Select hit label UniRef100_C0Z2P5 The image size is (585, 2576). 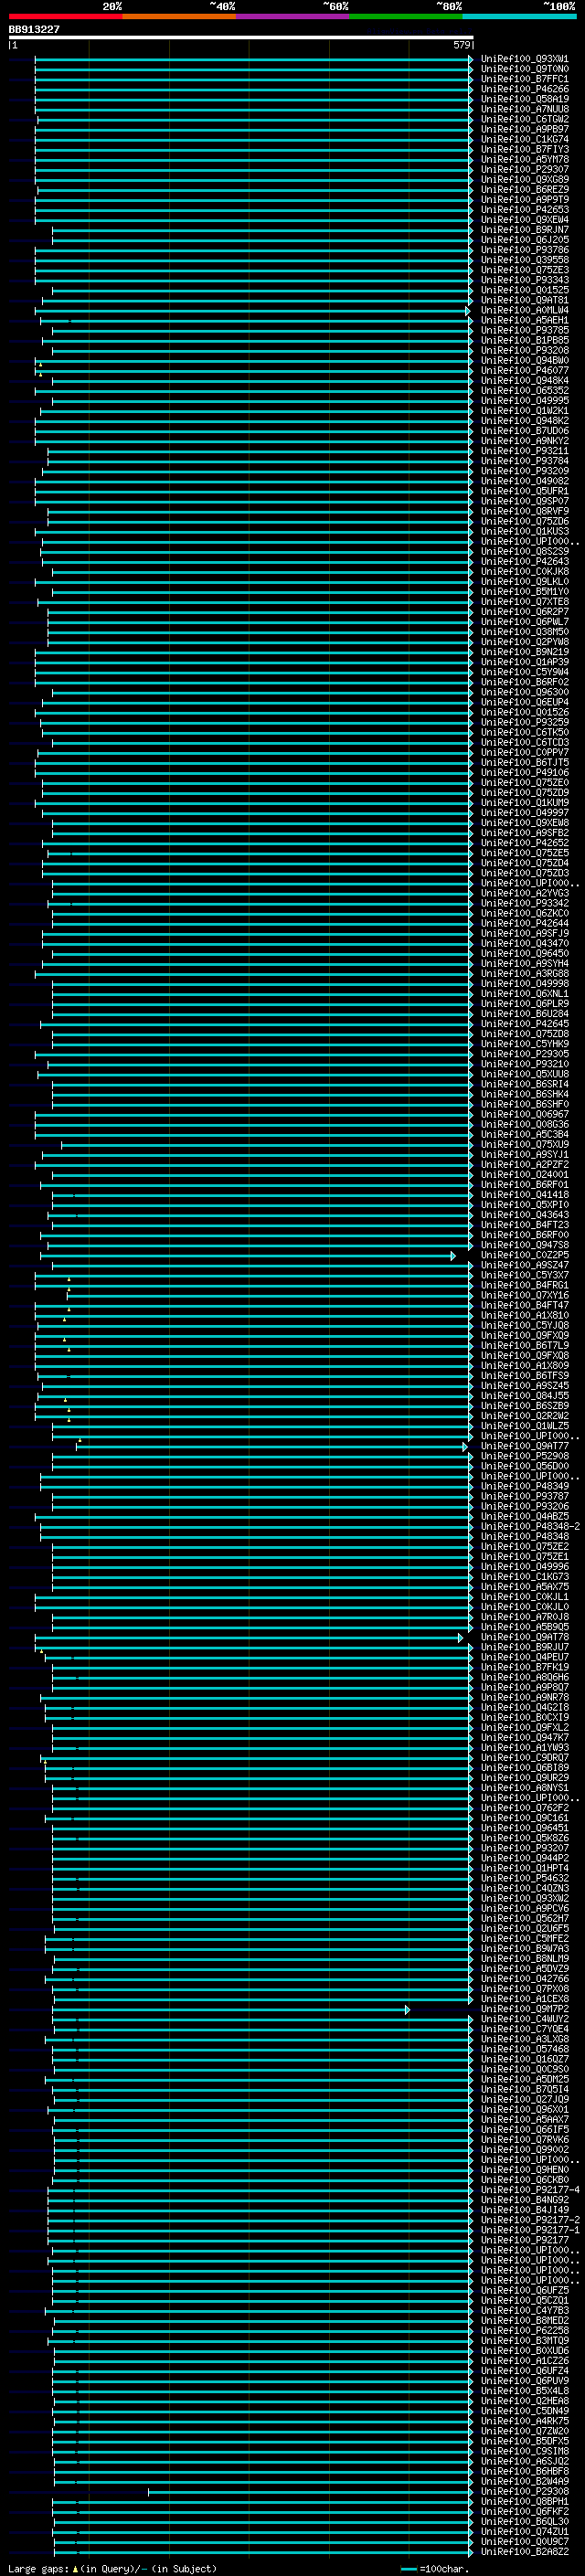point(525,1255)
